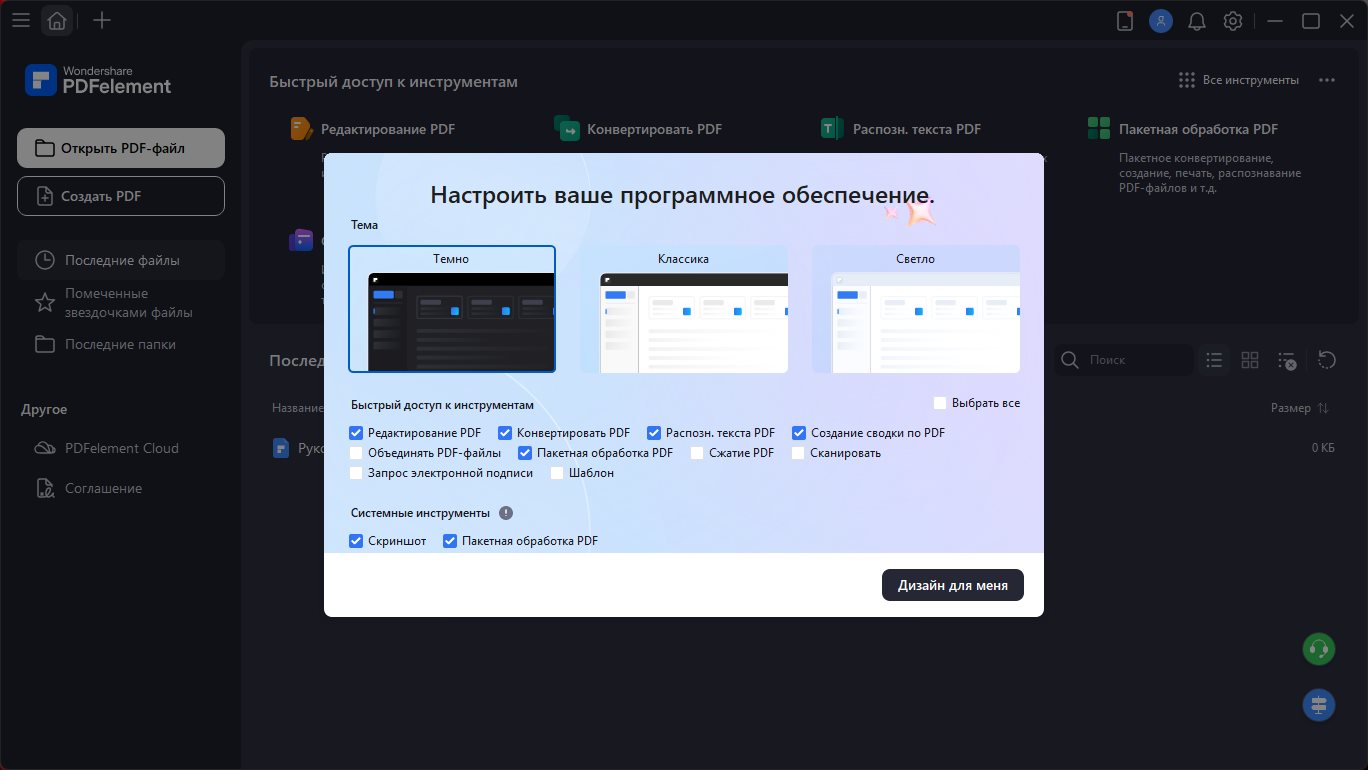Refresh the recent files list

coord(1327,359)
